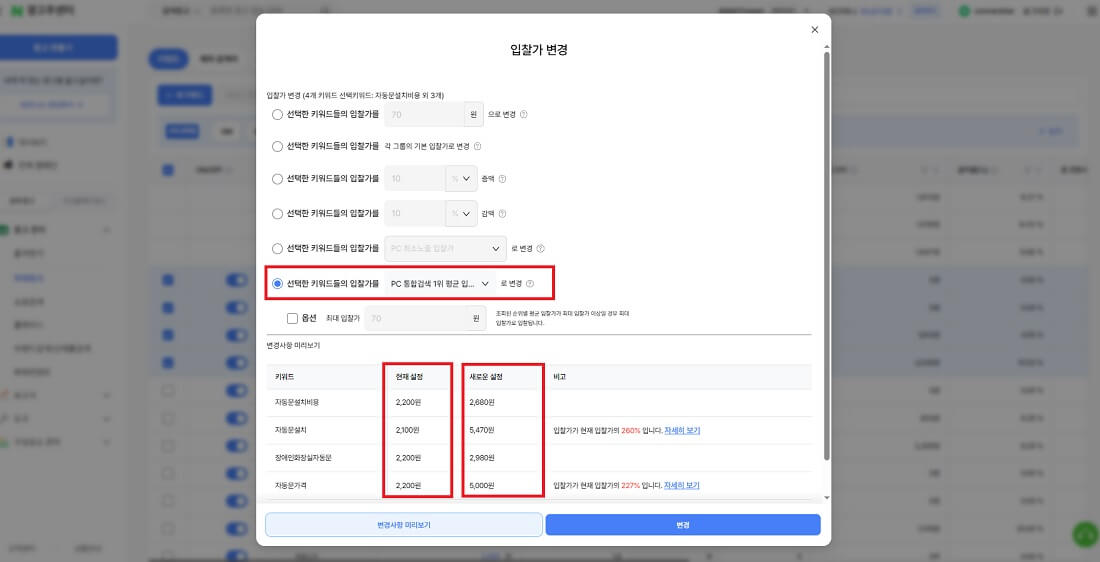The image size is (1100, 562).
Task: Select the radio for changing bid to a fixed 원 amount
Action: 277,114
